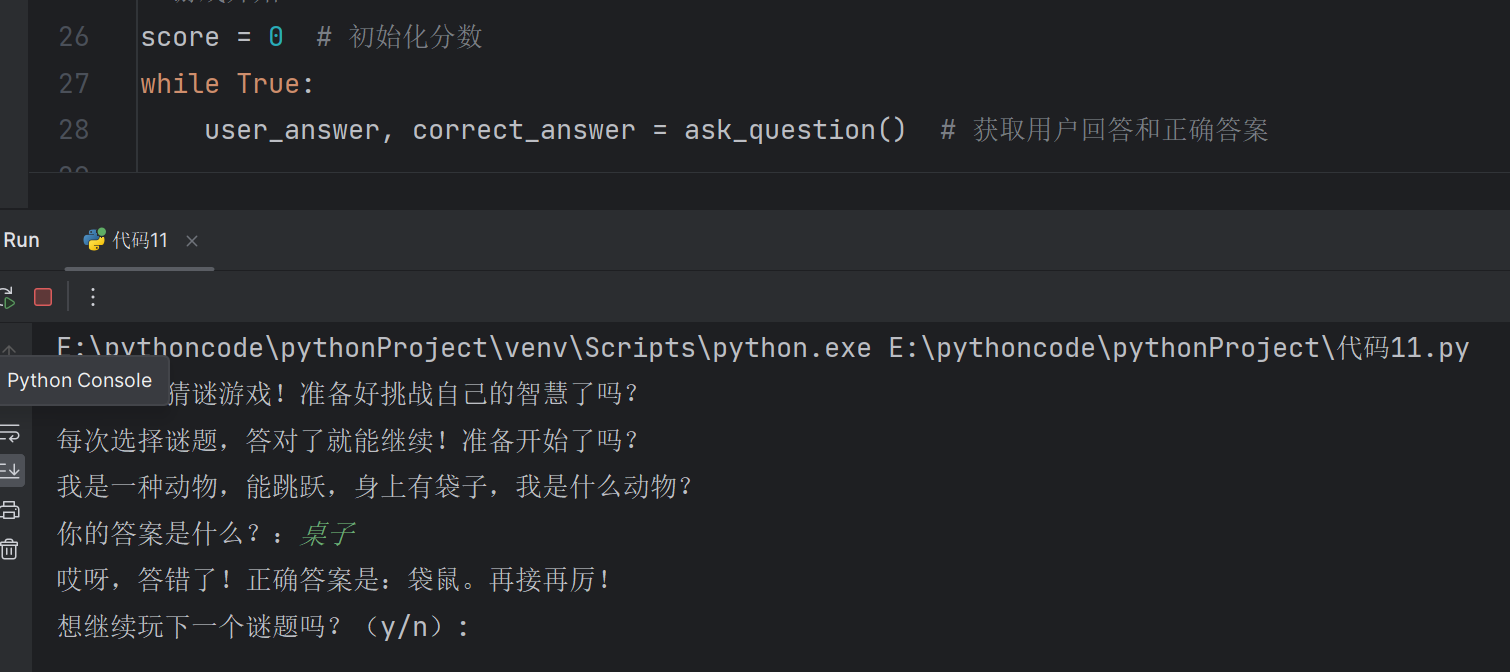Toggle scroll to end of console
This screenshot has height=672, width=1510.
10,469
